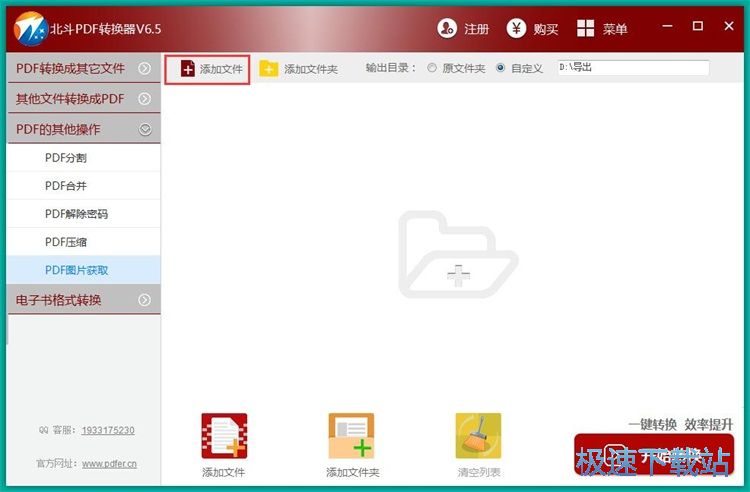The image size is (750, 492).
Task: Open QQ客服 1933175230 link
Action: [x=108, y=430]
